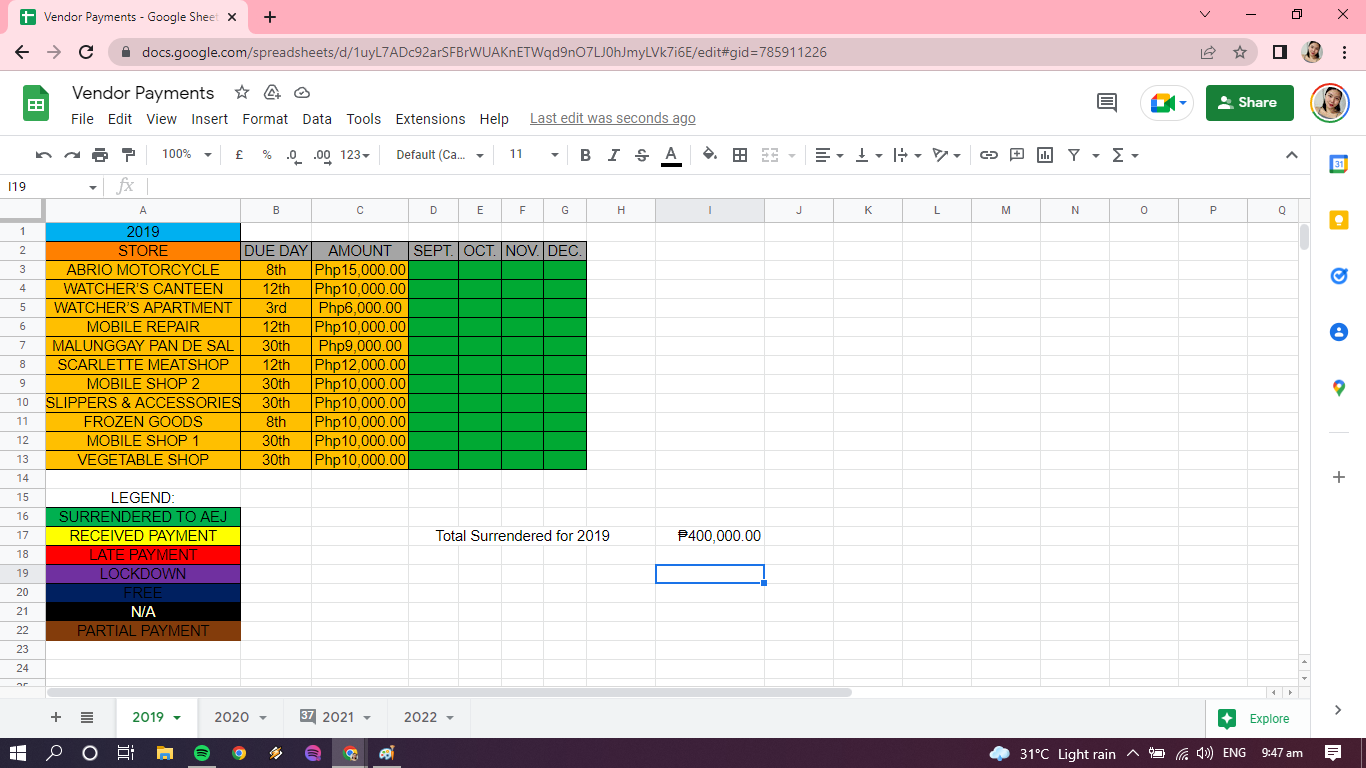Viewport: 1366px width, 768px height.
Task: Open vertical align options
Action: pos(868,155)
